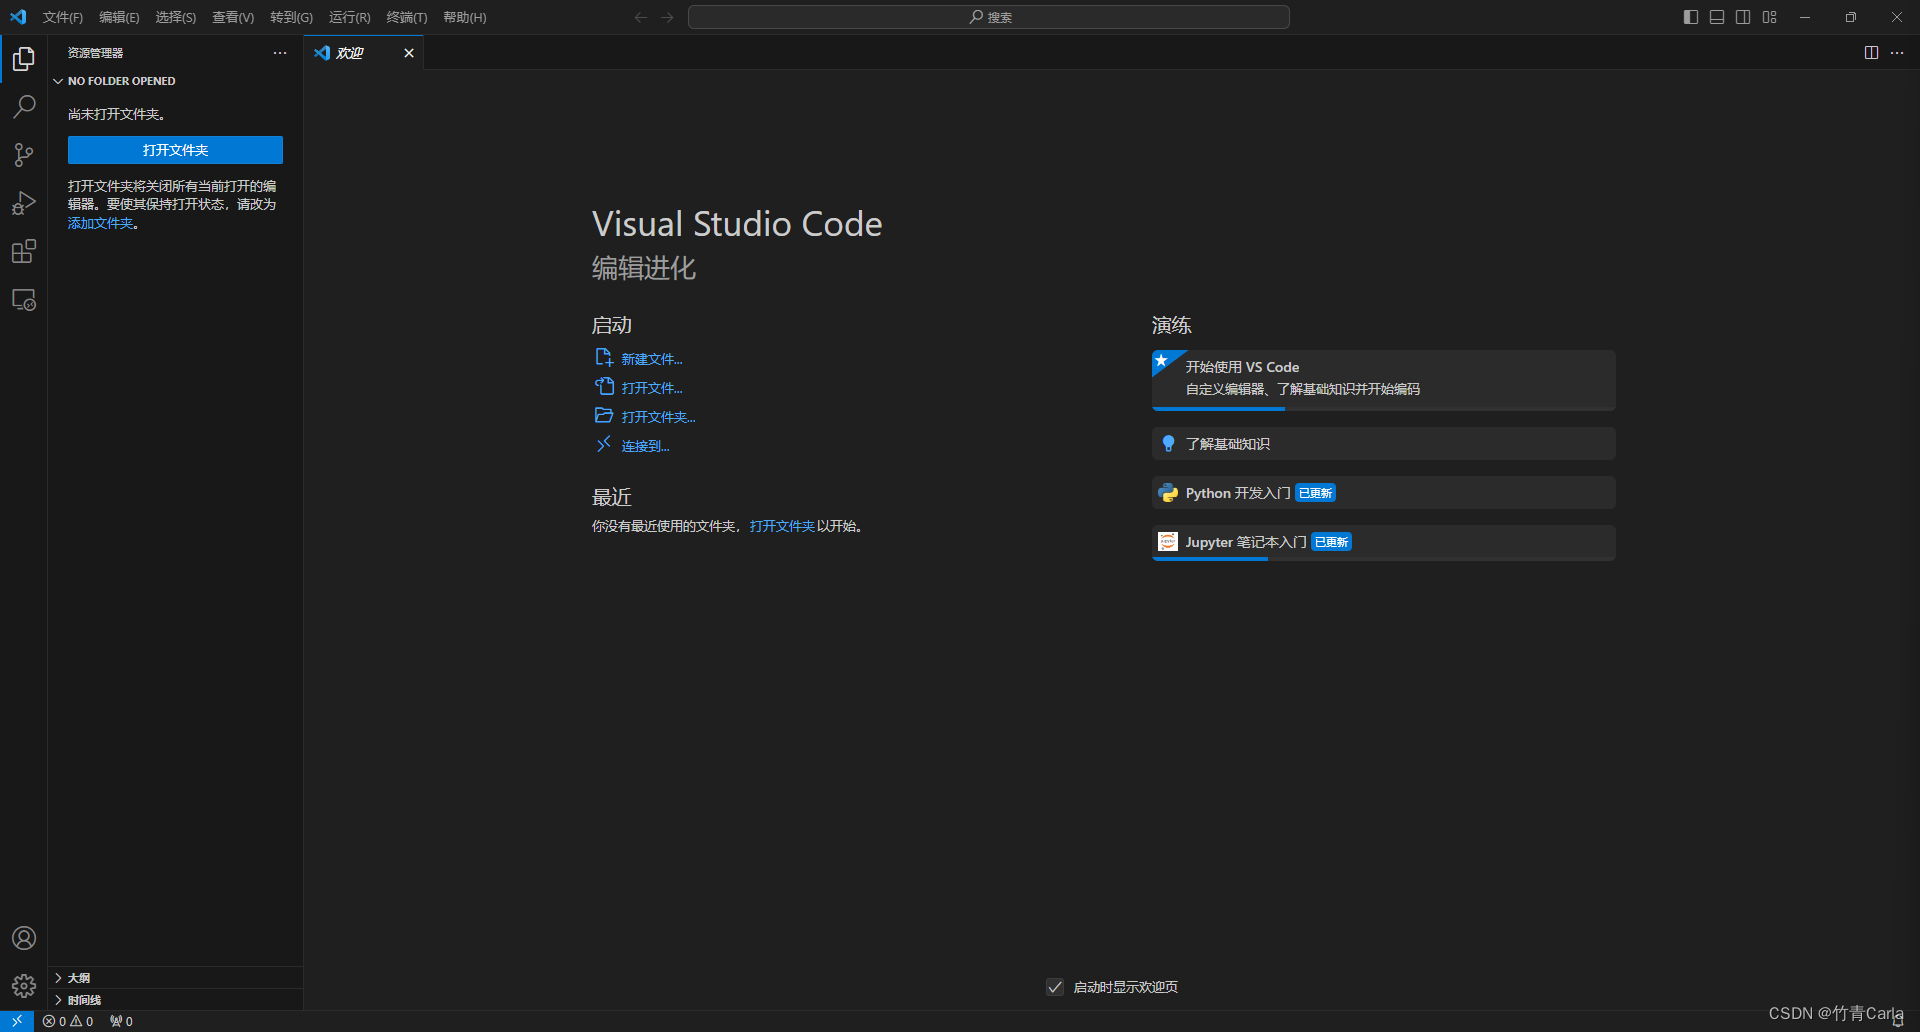1920x1032 pixels.
Task: Open the 终端(T) menu
Action: click(407, 17)
